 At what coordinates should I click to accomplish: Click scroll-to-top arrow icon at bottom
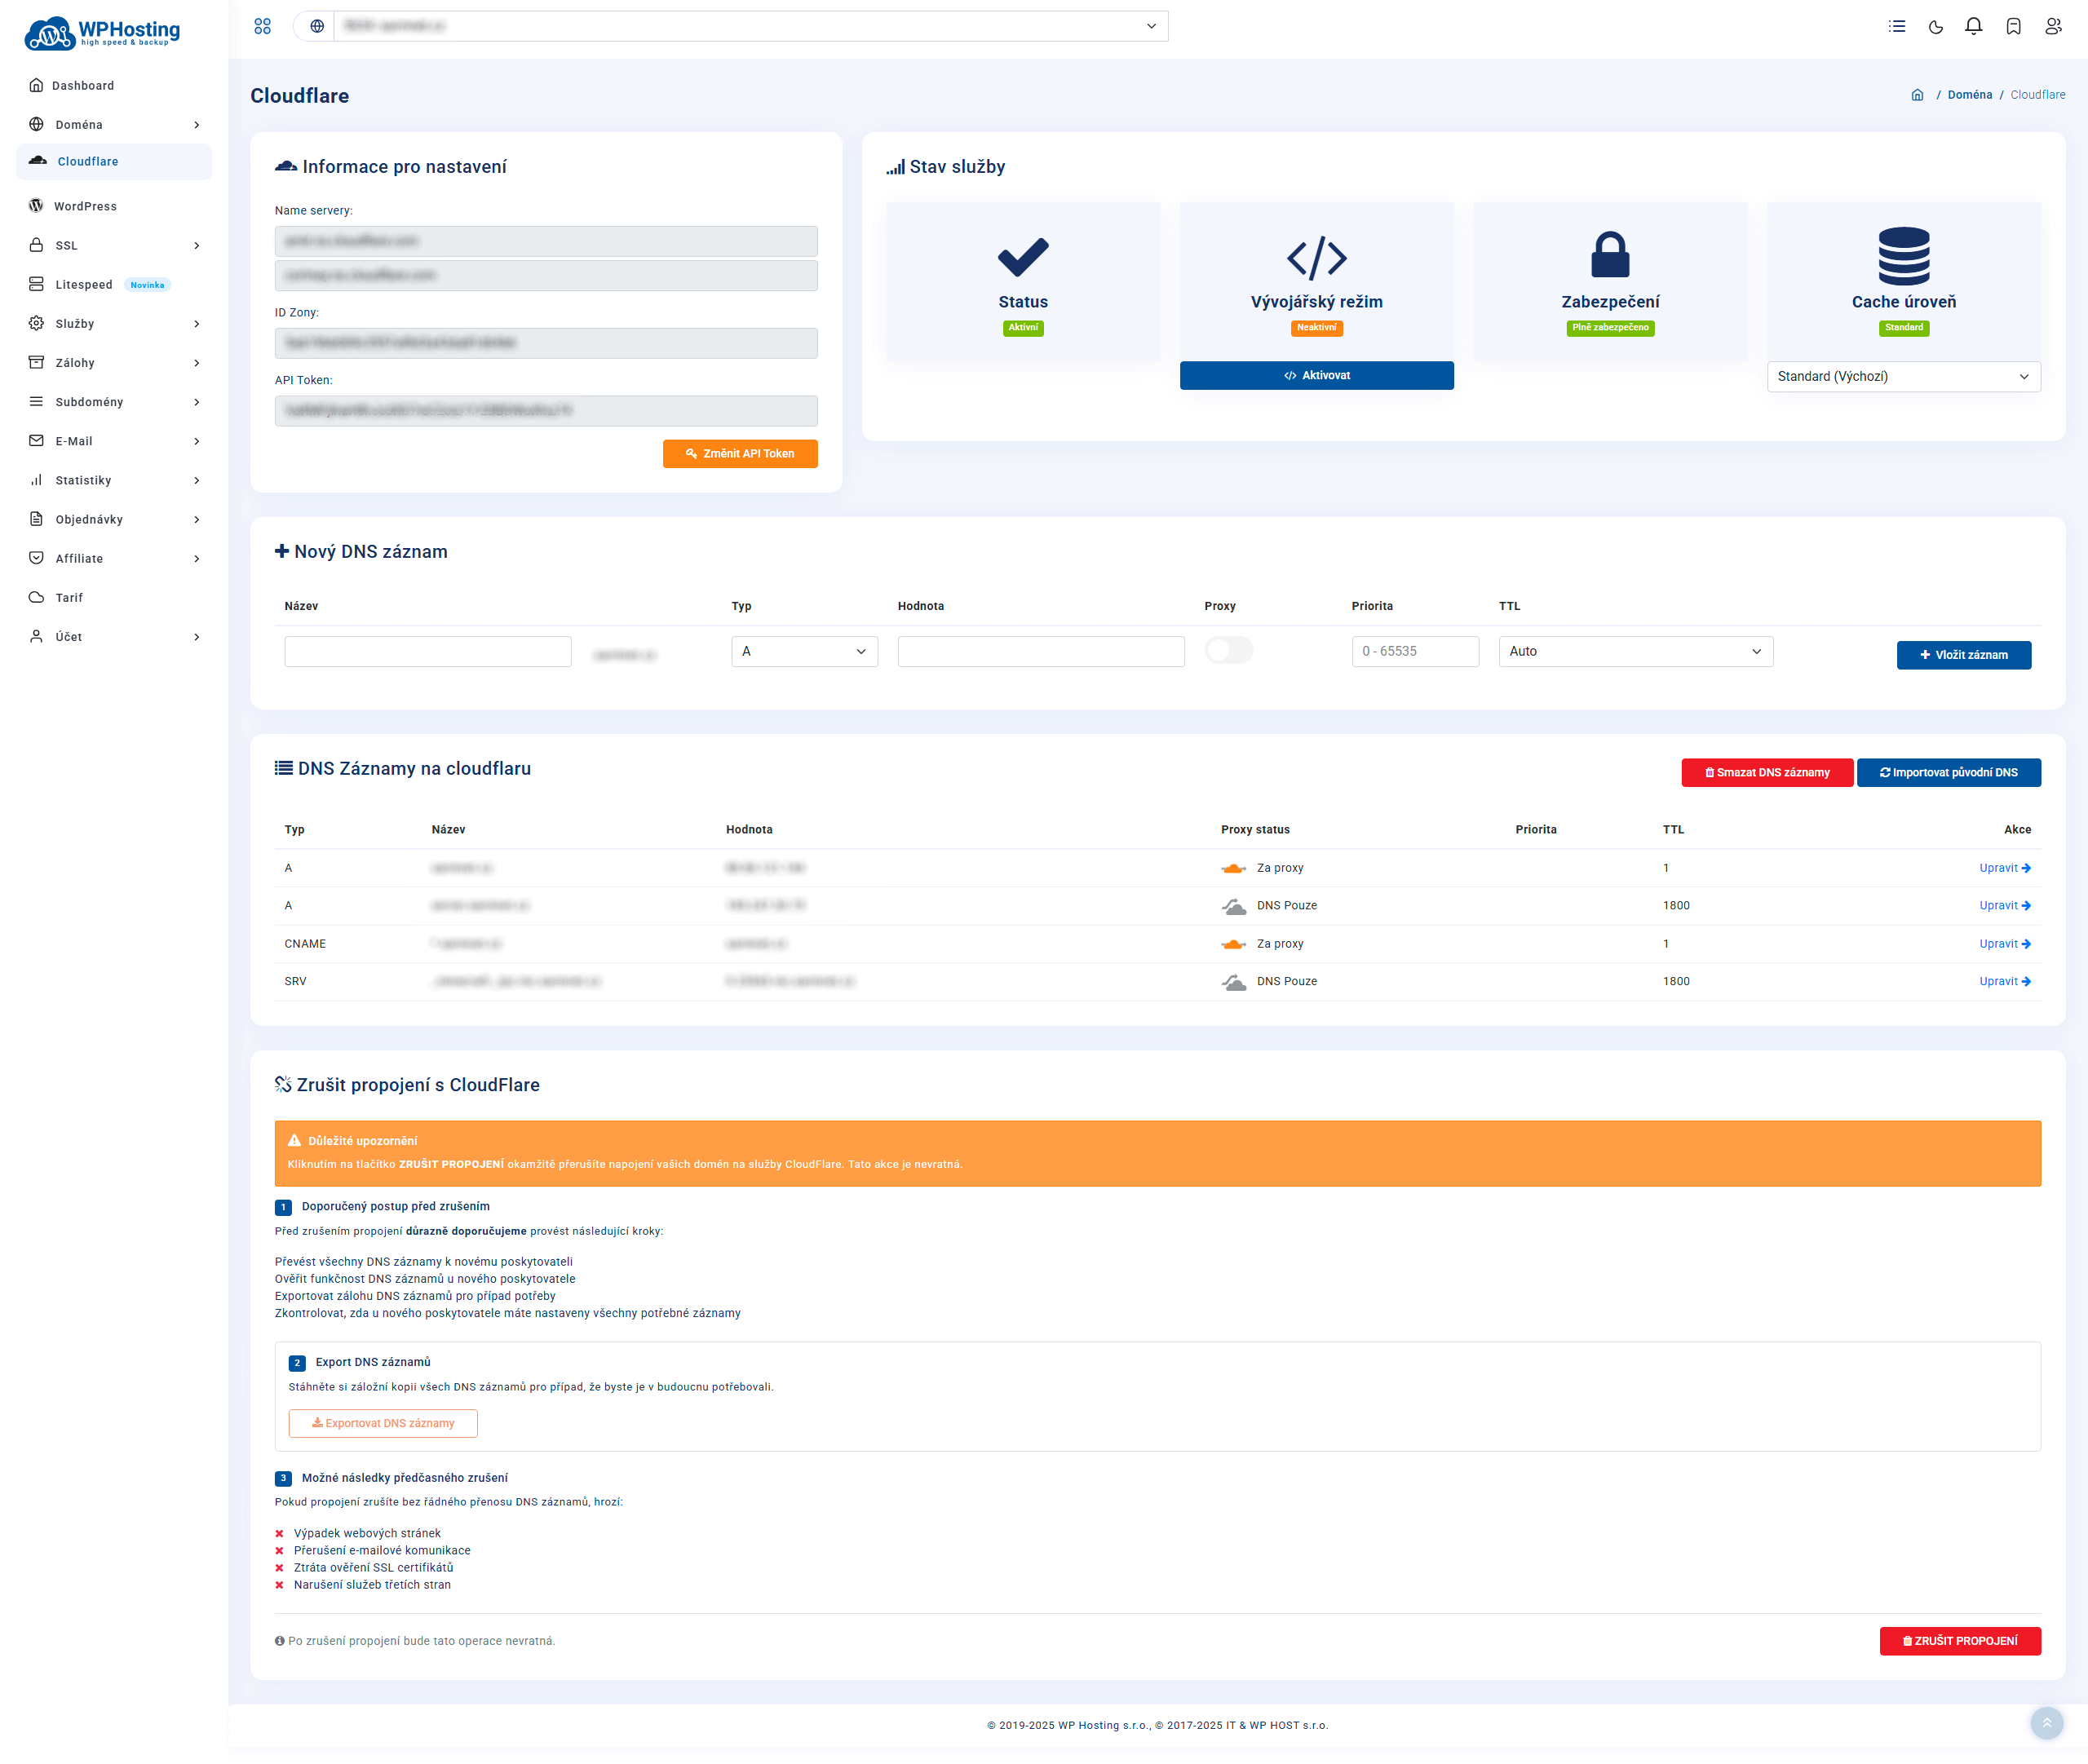point(2046,1722)
